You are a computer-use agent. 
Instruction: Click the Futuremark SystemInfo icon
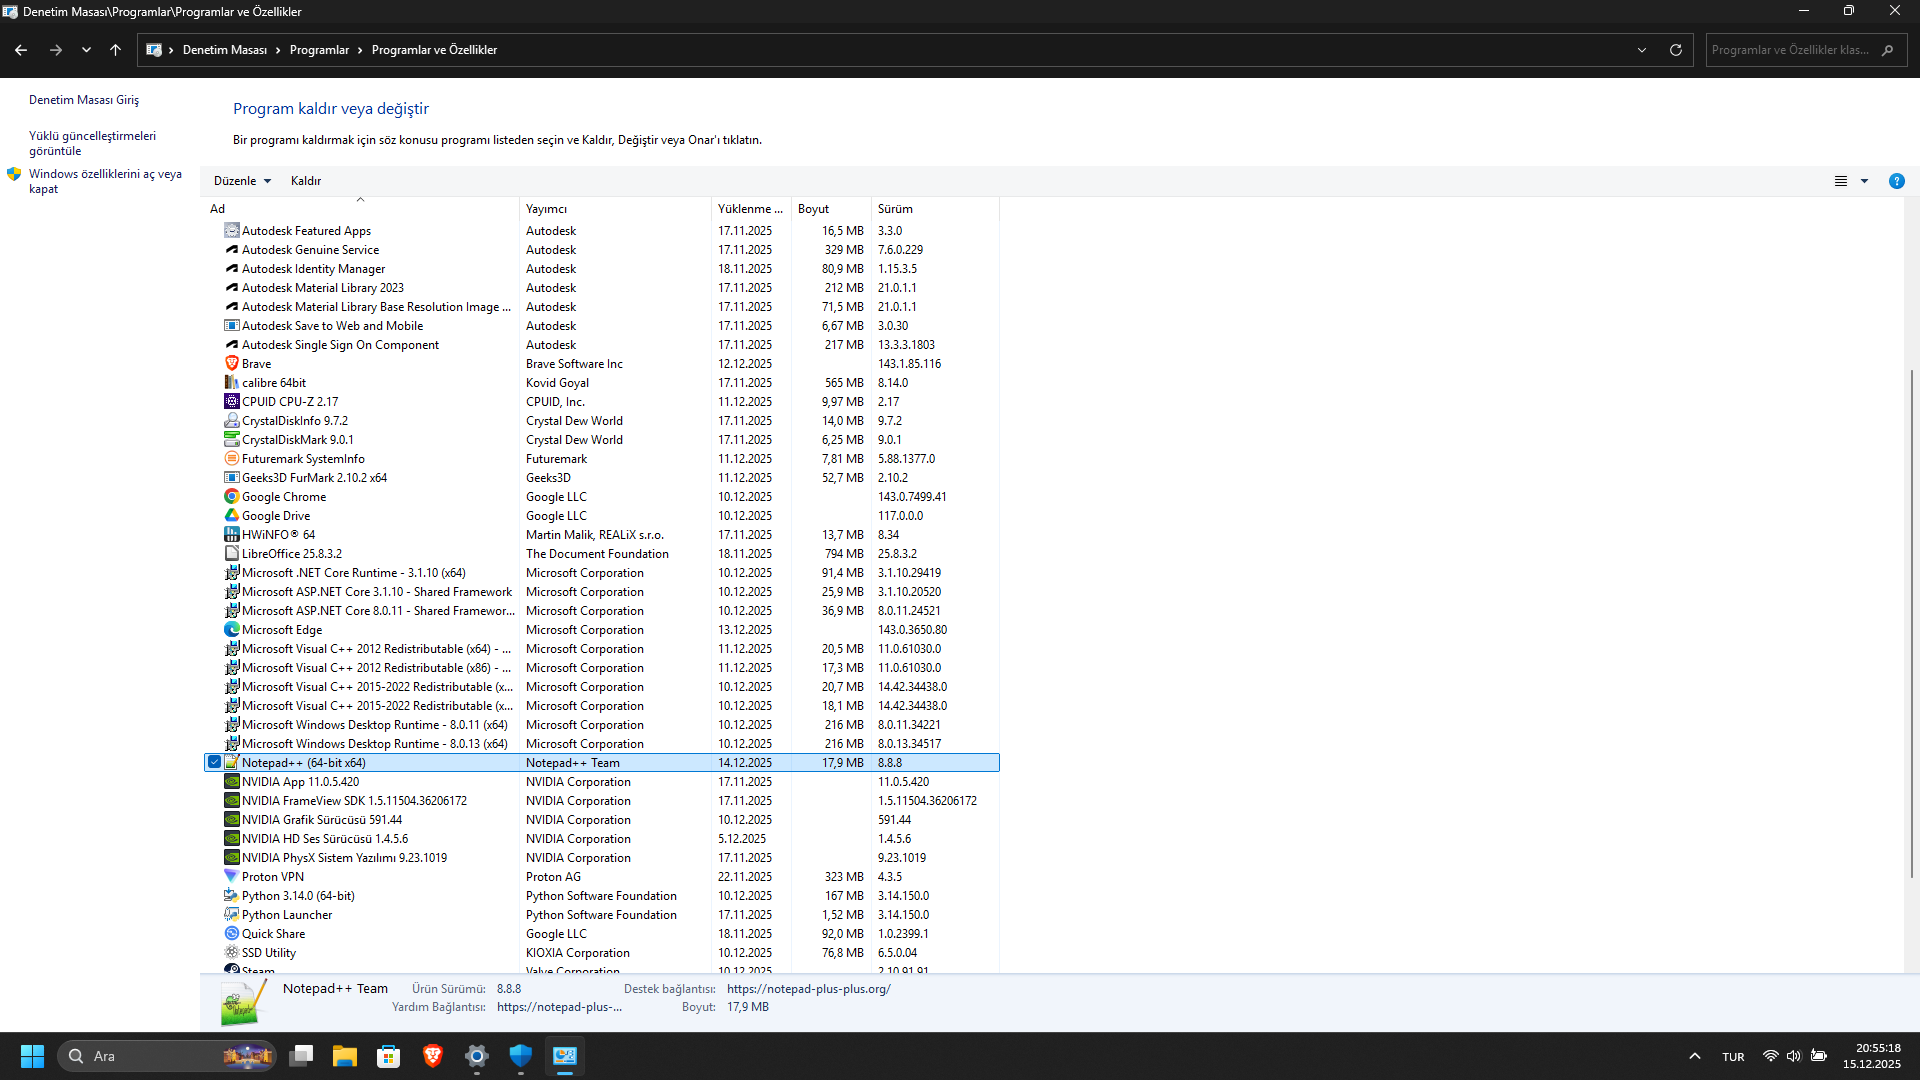click(232, 459)
